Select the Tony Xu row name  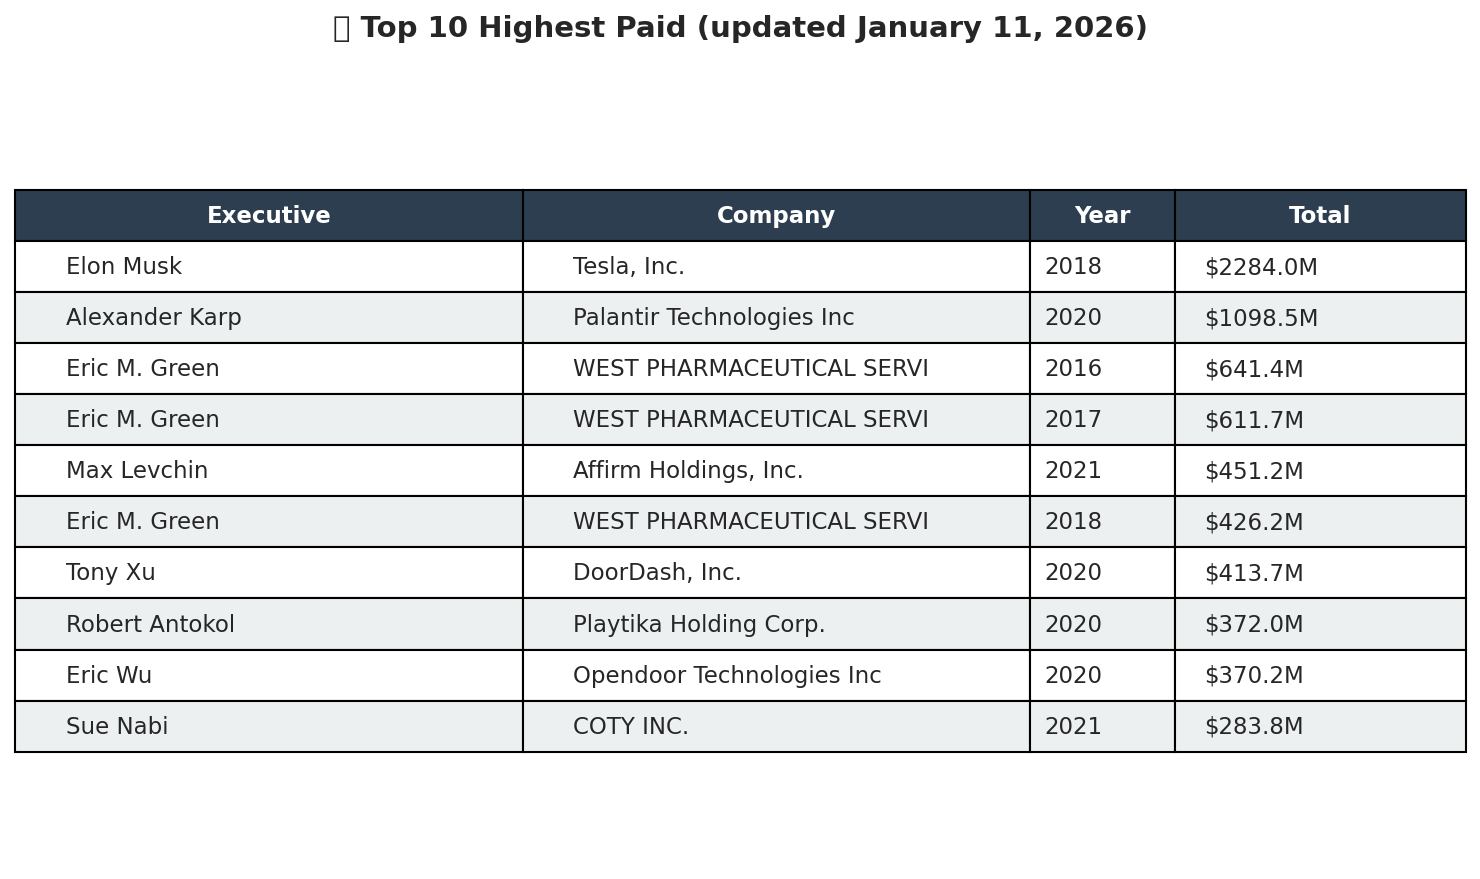[268, 573]
